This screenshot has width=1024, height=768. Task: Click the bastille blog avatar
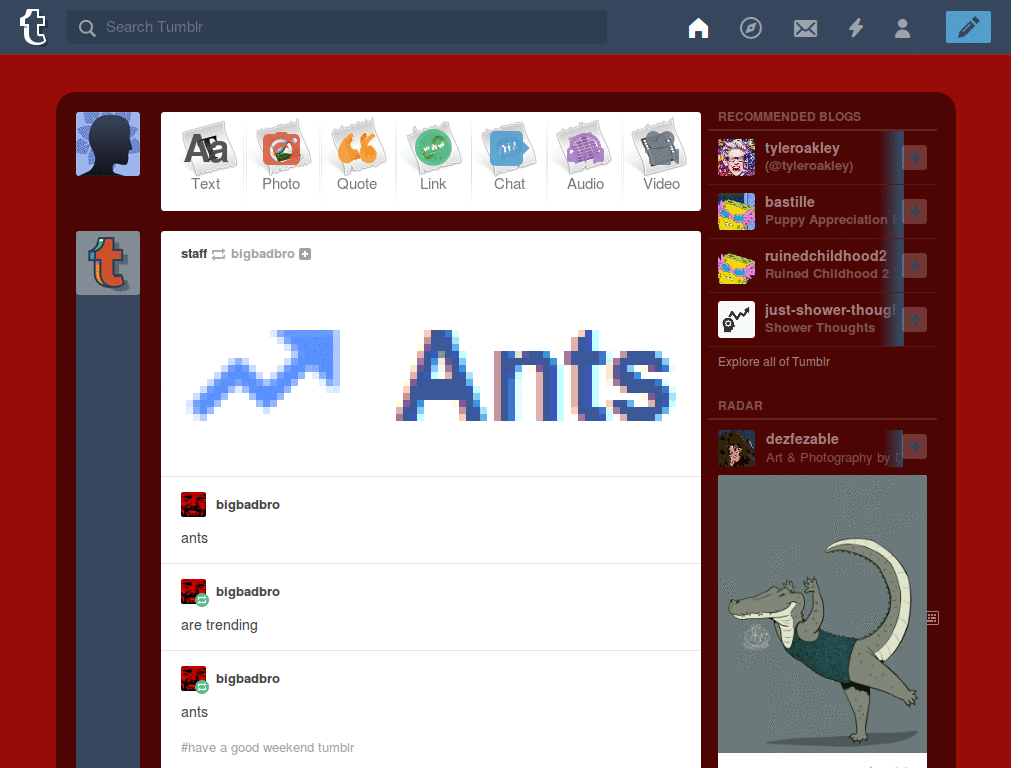point(736,212)
